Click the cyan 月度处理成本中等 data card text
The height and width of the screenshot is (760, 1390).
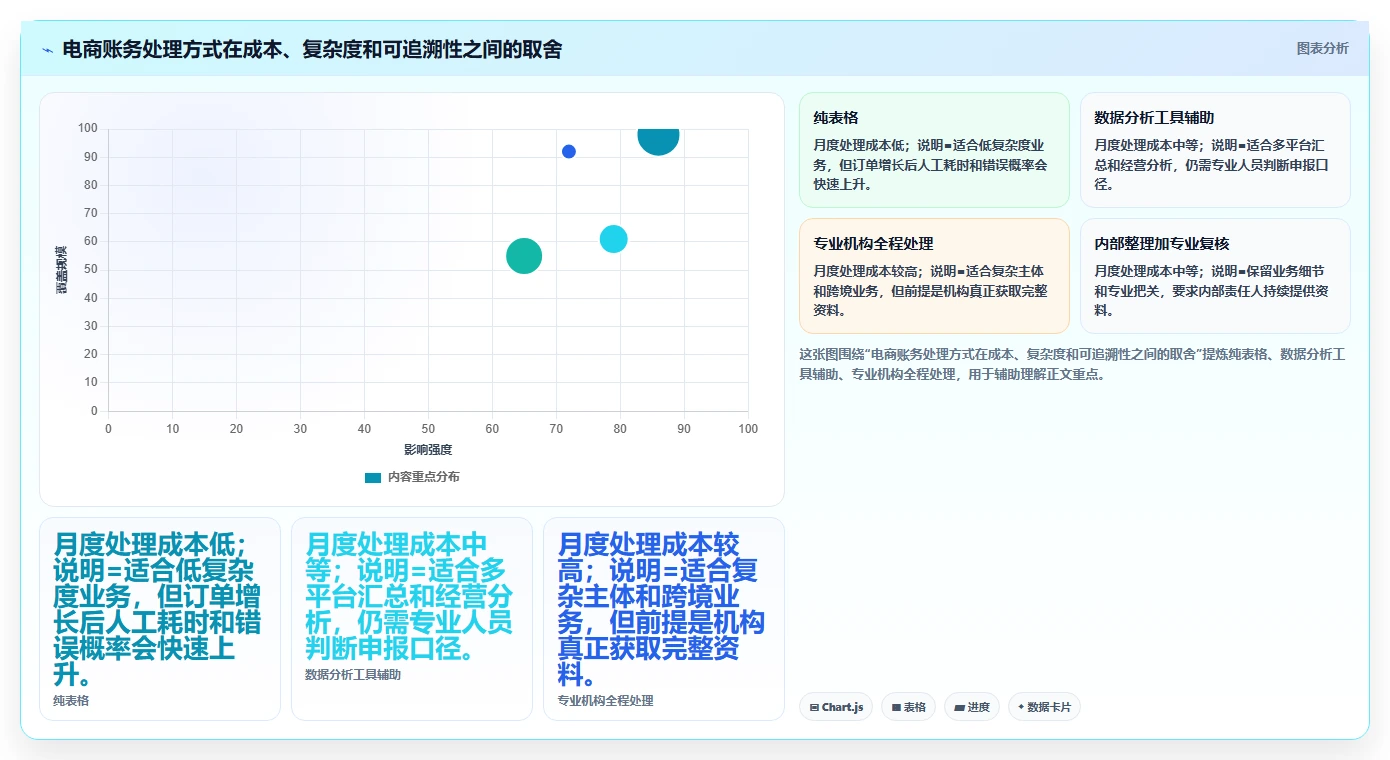point(409,597)
